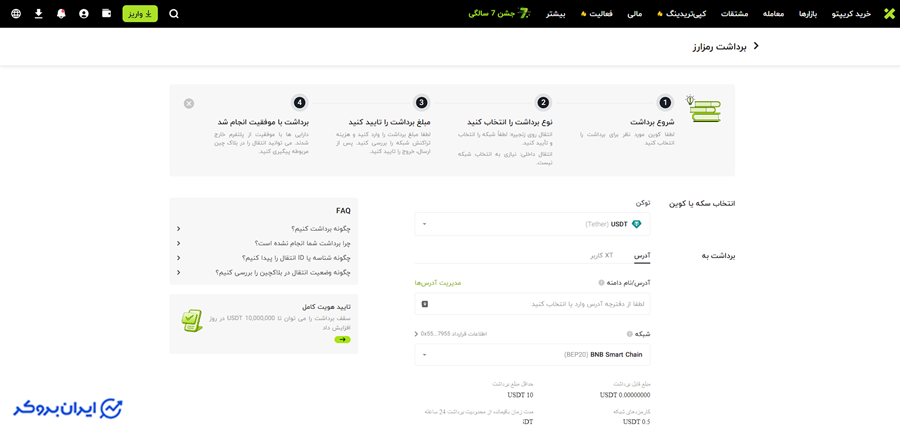Viewport: 900px width, 425px height.
Task: Go back using arrow beside برداشت رمزارز
Action: click(x=756, y=46)
